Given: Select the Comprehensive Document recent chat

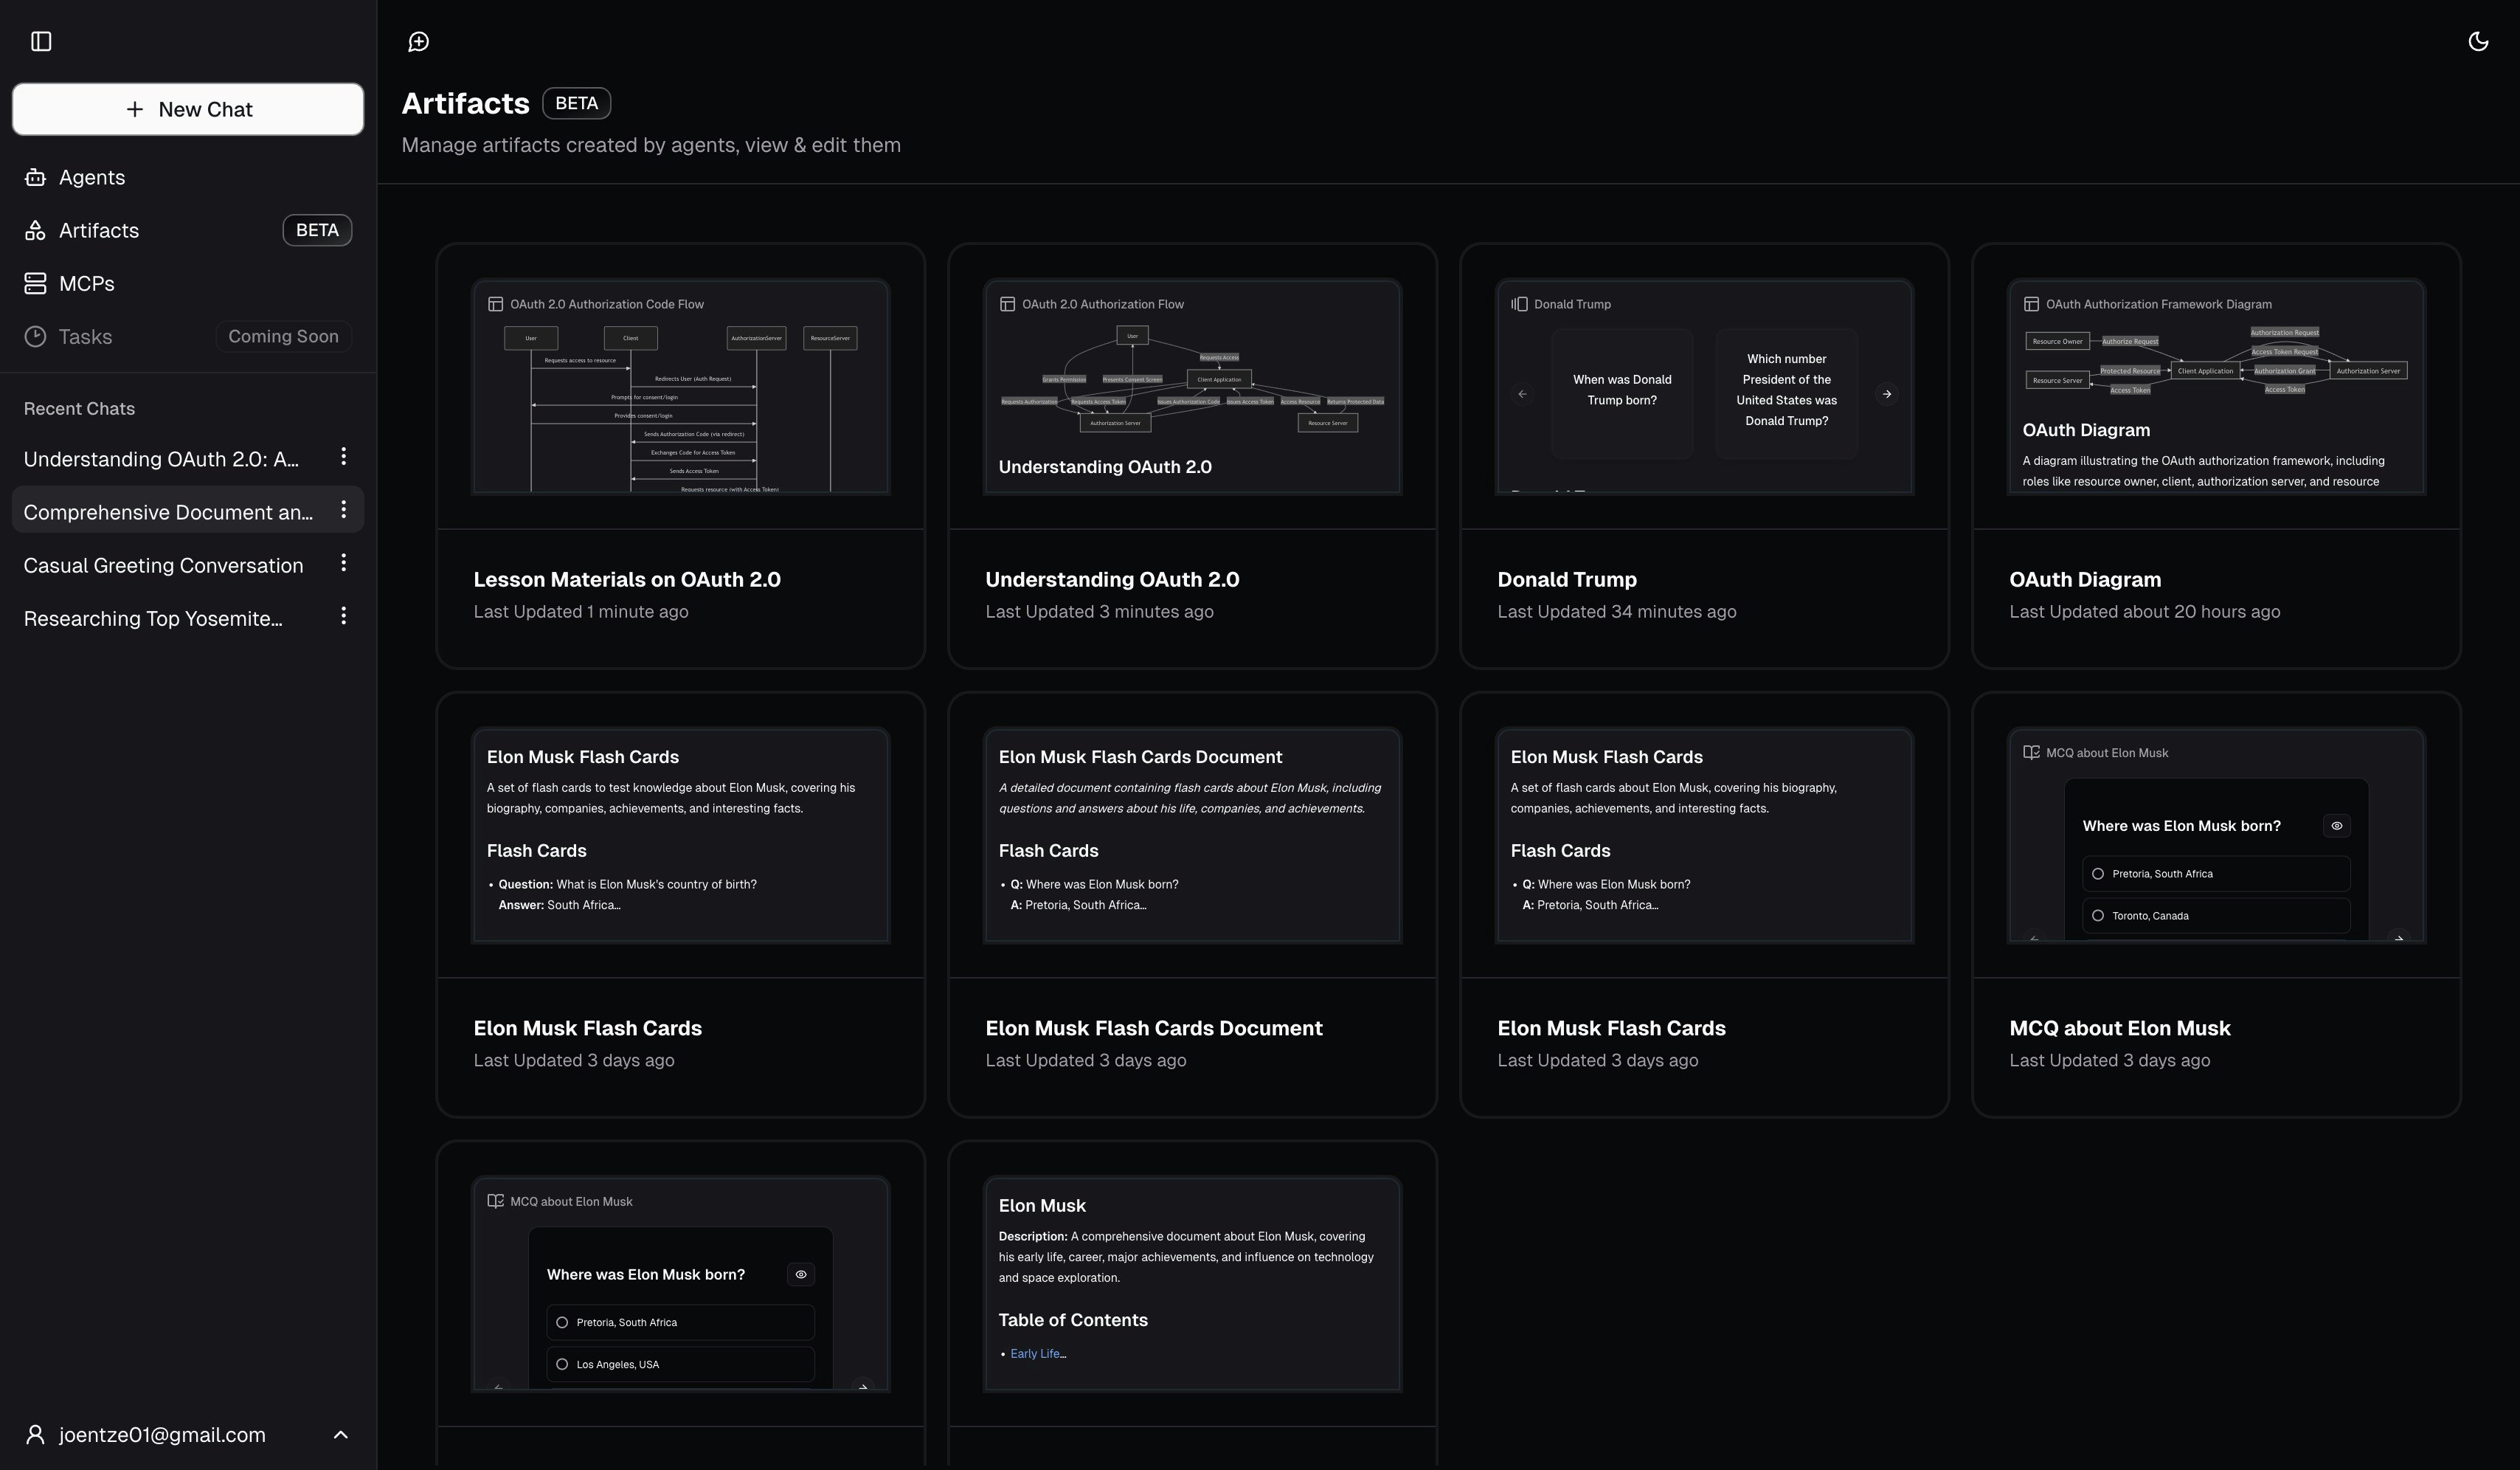Looking at the screenshot, I should [170, 511].
